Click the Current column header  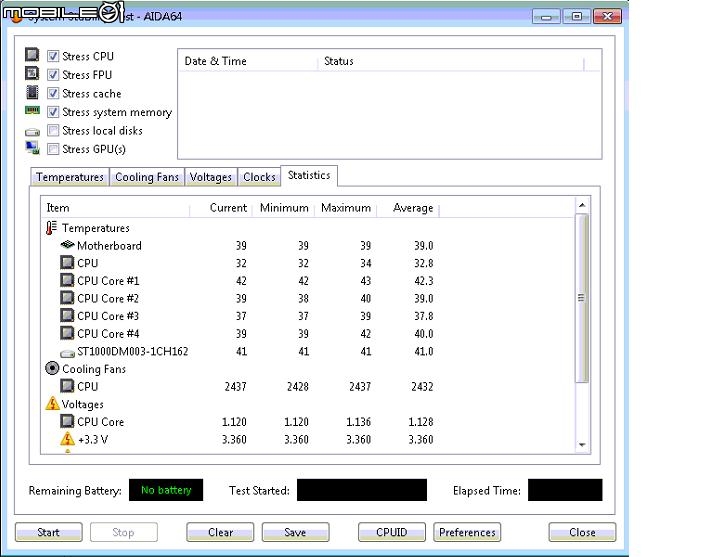point(220,208)
